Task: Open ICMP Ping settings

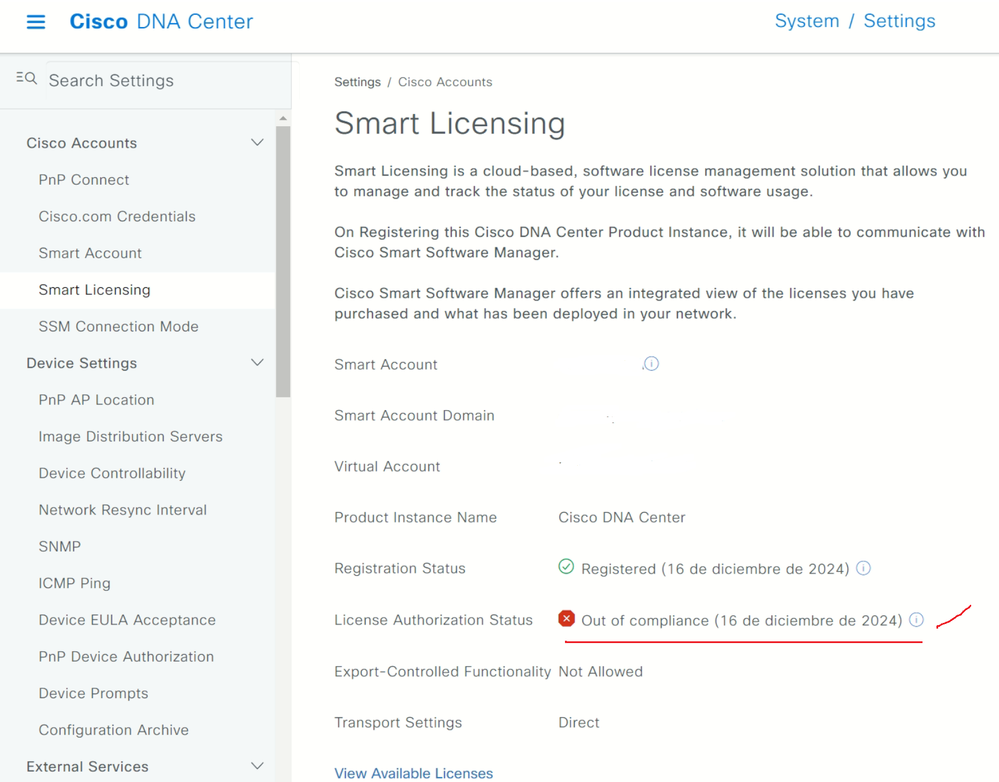Action: [x=74, y=583]
